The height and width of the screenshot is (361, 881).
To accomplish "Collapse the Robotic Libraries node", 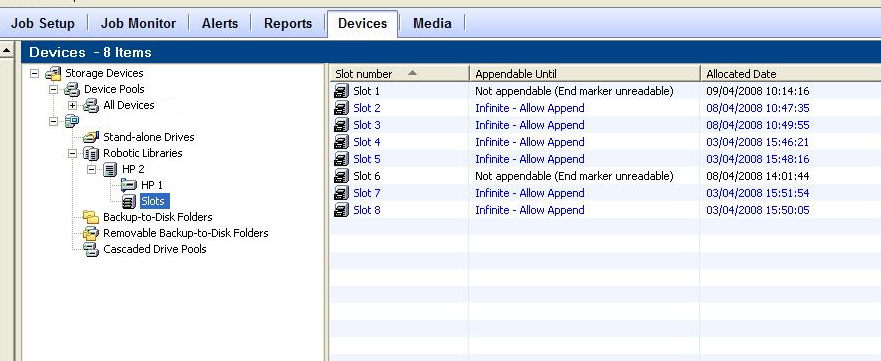I will click(72, 153).
